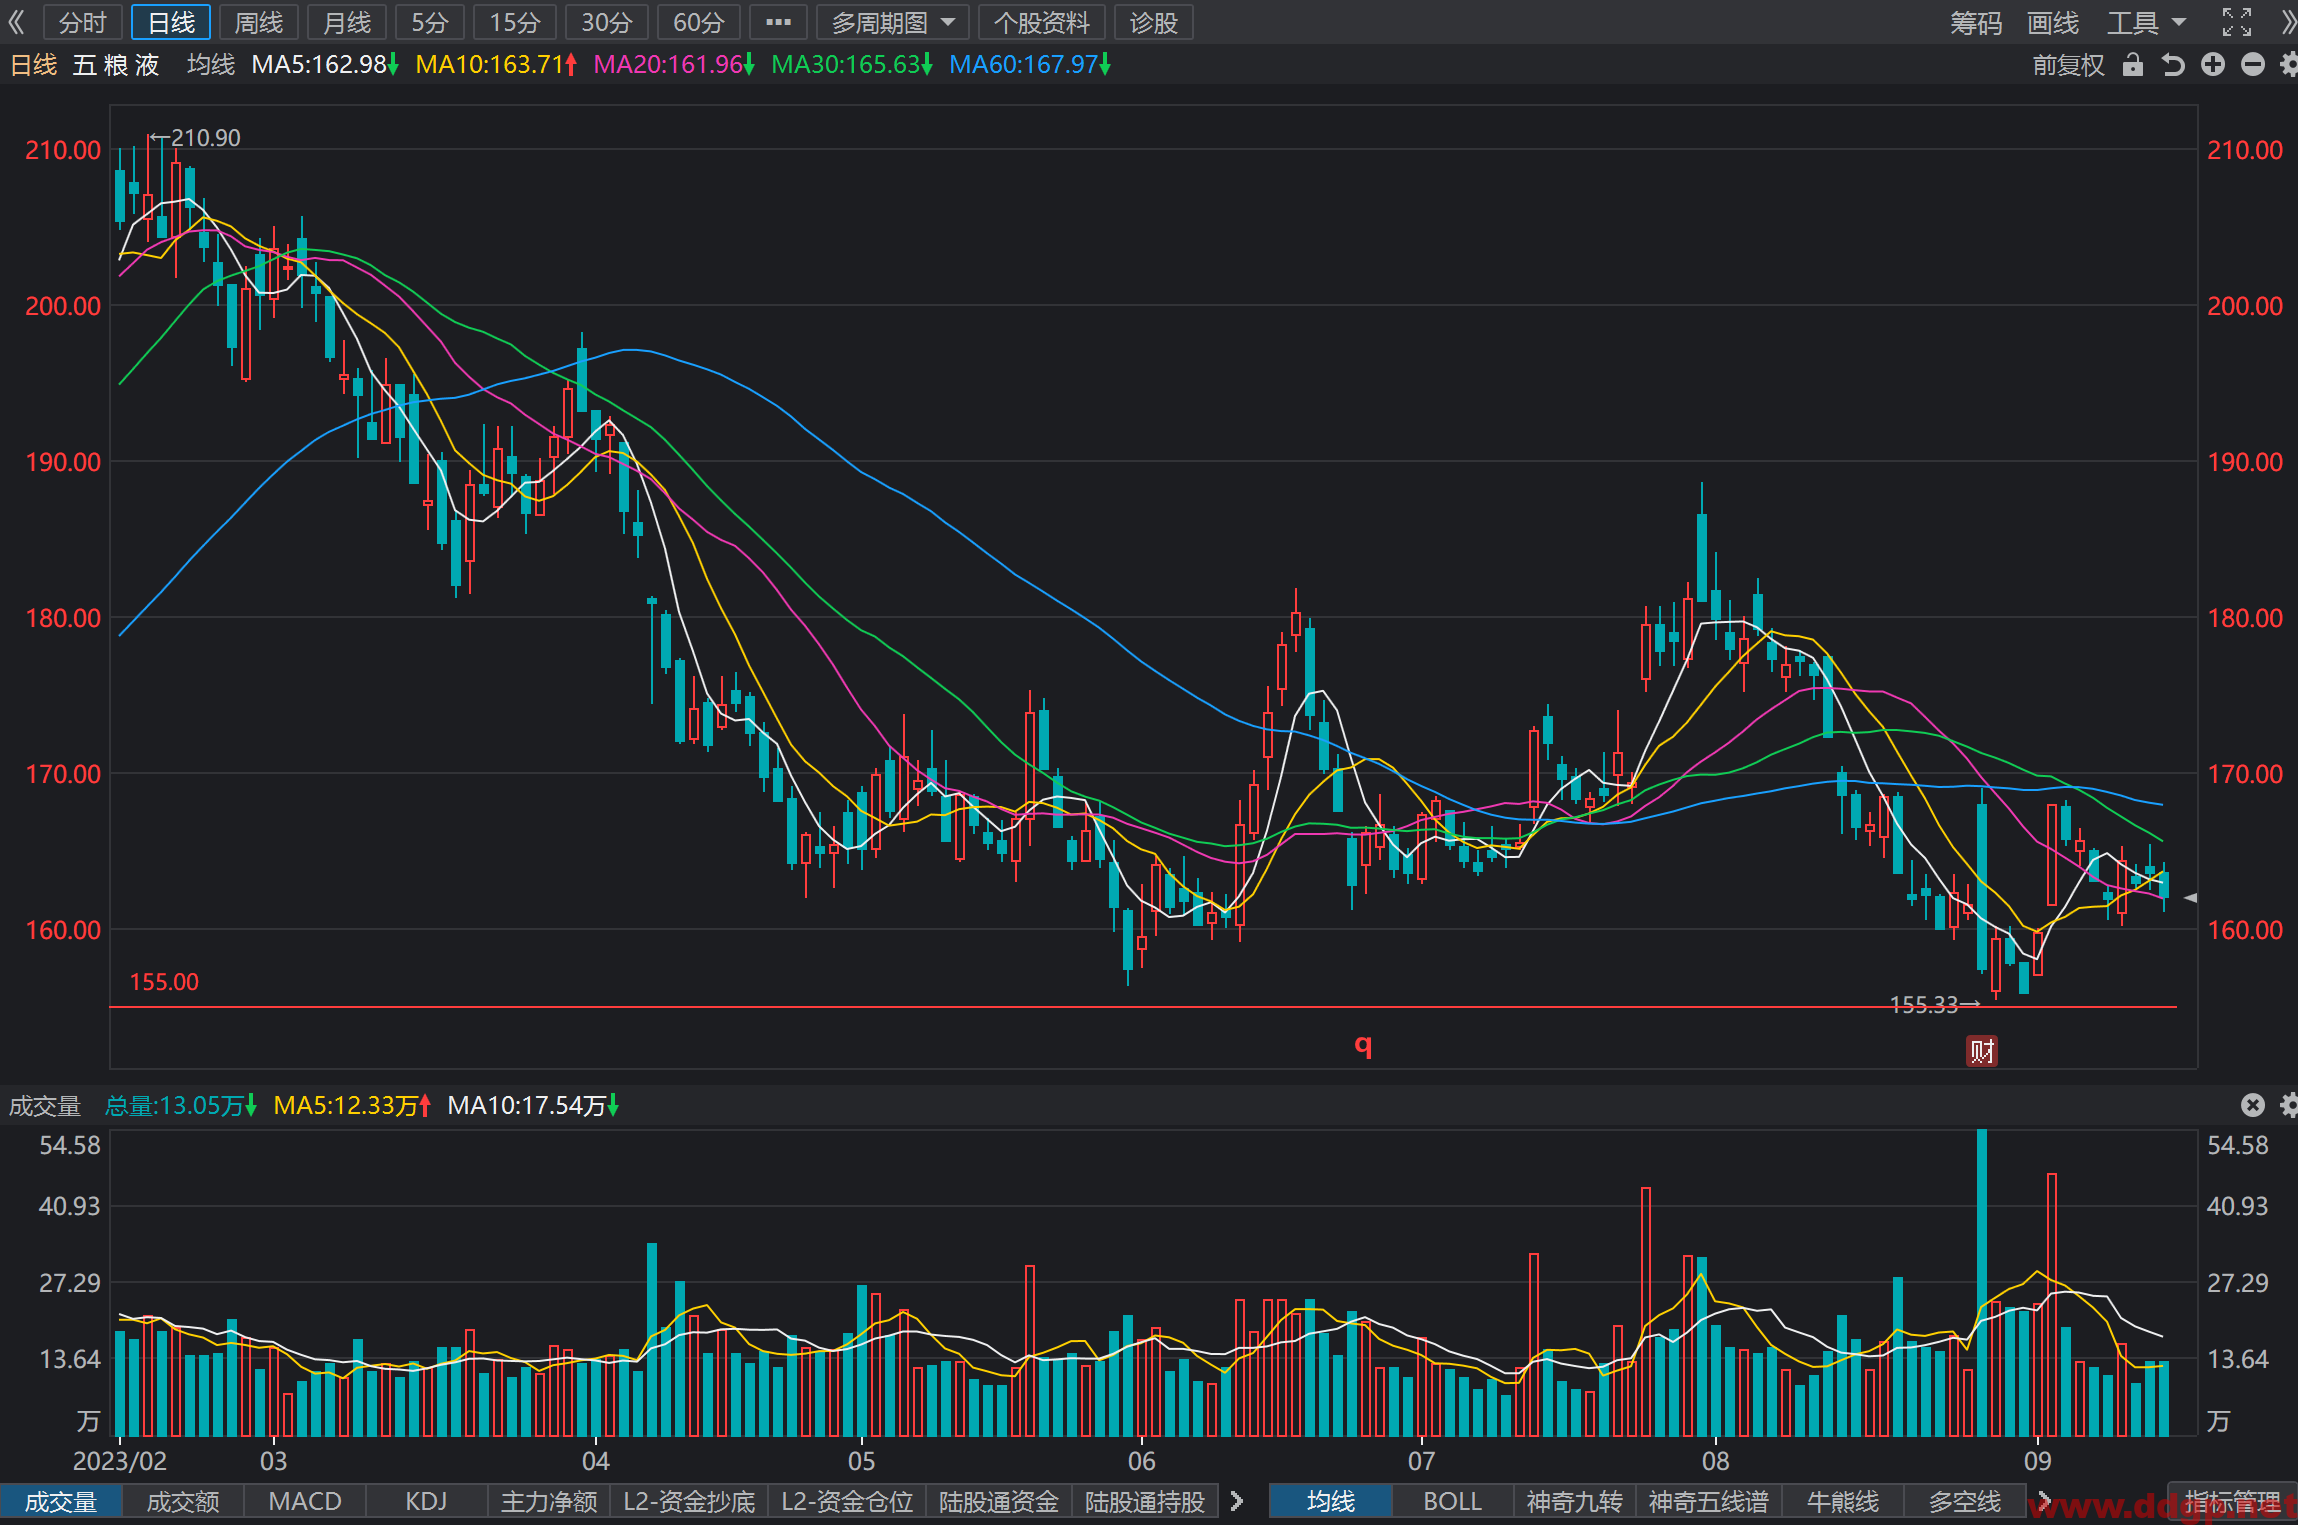Toggle fullscreen chart icon
The height and width of the screenshot is (1525, 2298).
click(2237, 22)
